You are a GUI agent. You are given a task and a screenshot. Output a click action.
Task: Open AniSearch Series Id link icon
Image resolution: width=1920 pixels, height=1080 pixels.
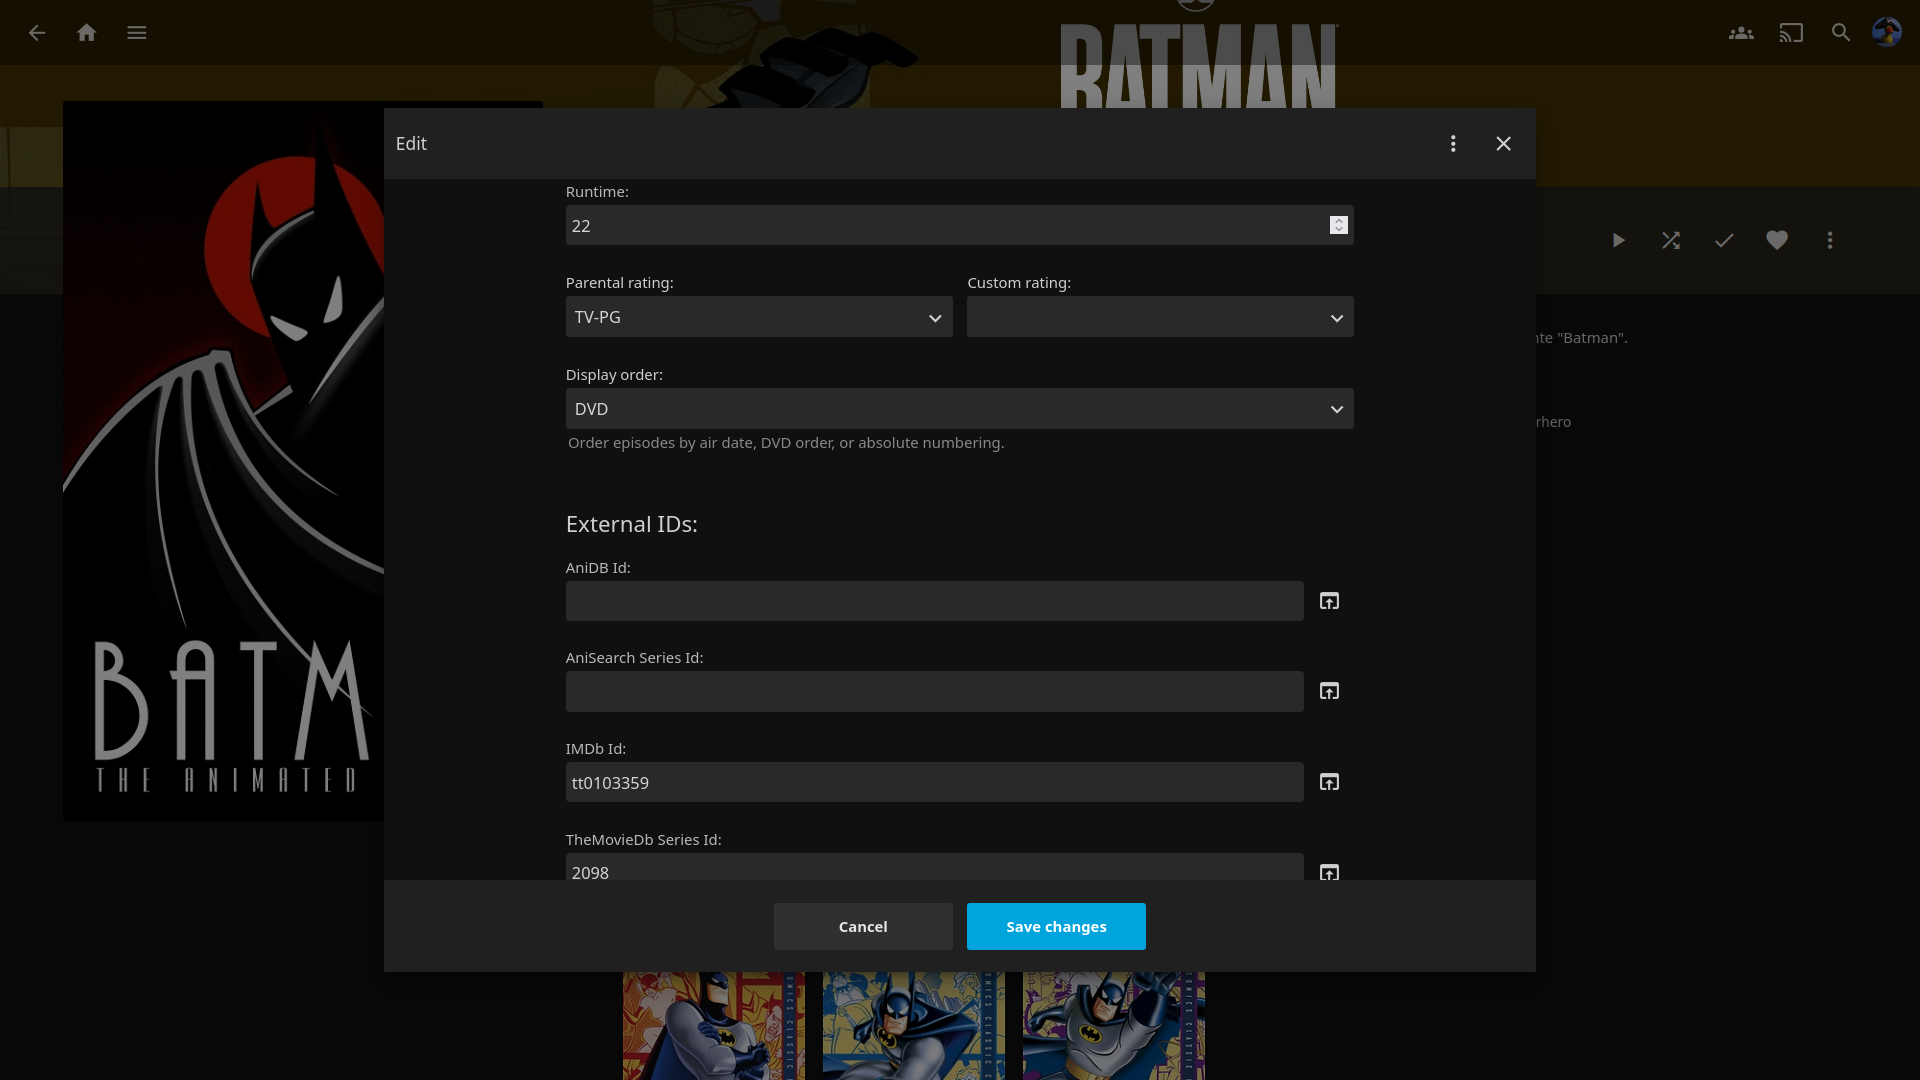pos(1329,691)
